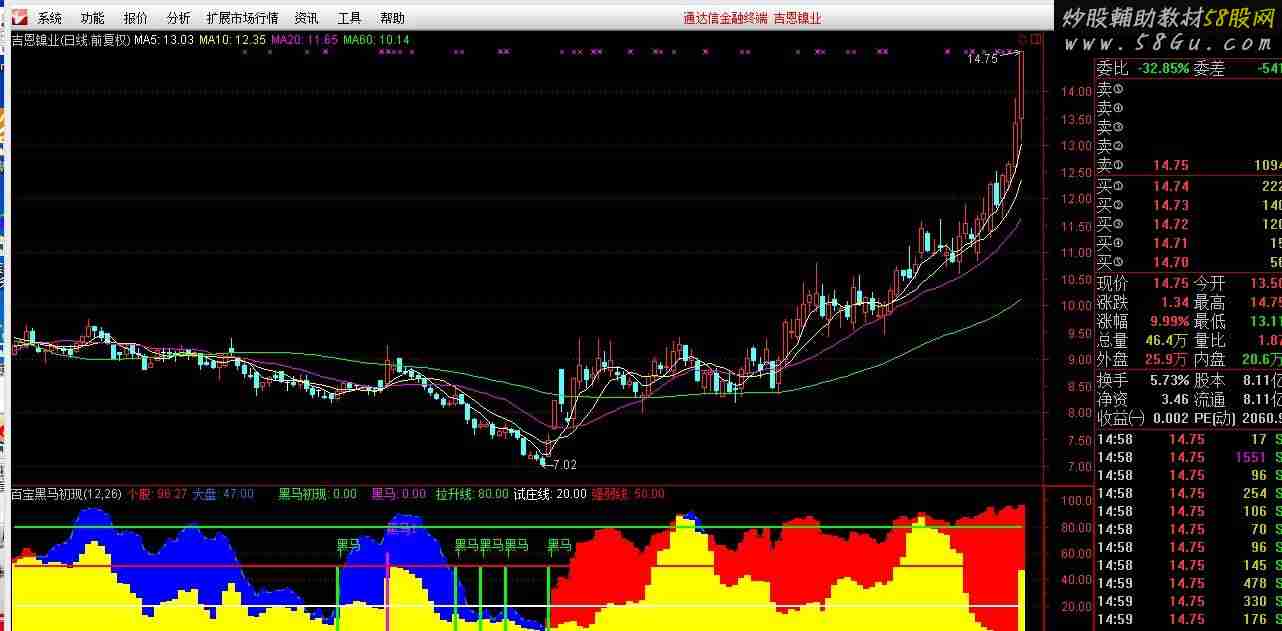Click the 现价 14.75 quote row
This screenshot has height=631, width=1282.
tap(1189, 283)
